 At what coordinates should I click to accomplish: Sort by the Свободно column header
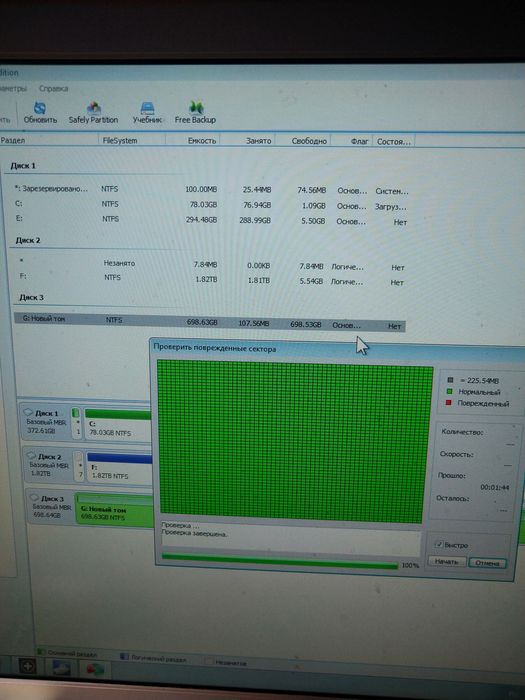tap(303, 141)
